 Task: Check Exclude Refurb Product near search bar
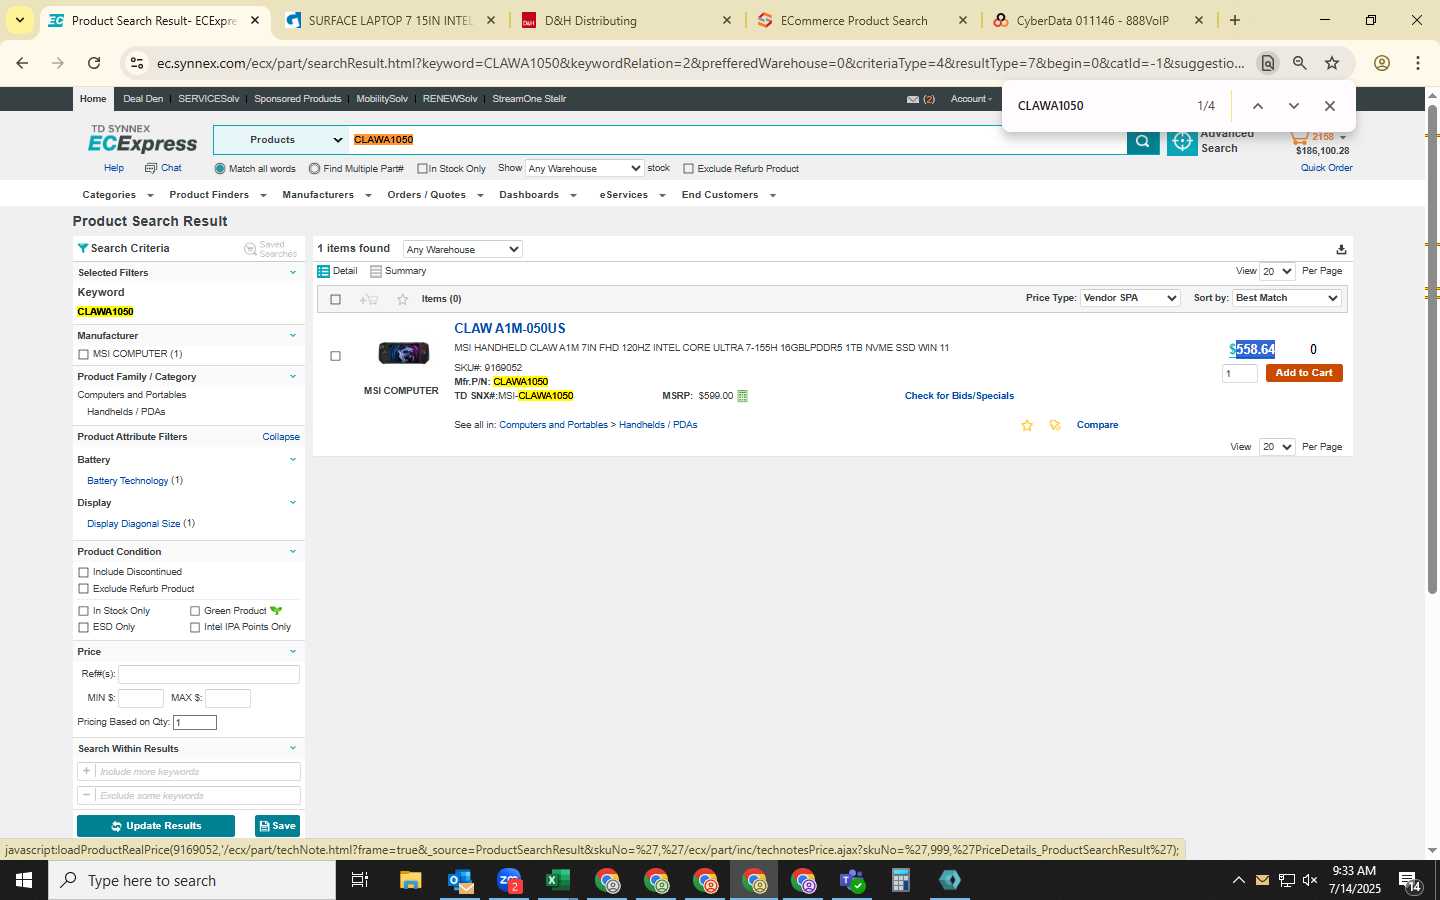(688, 169)
